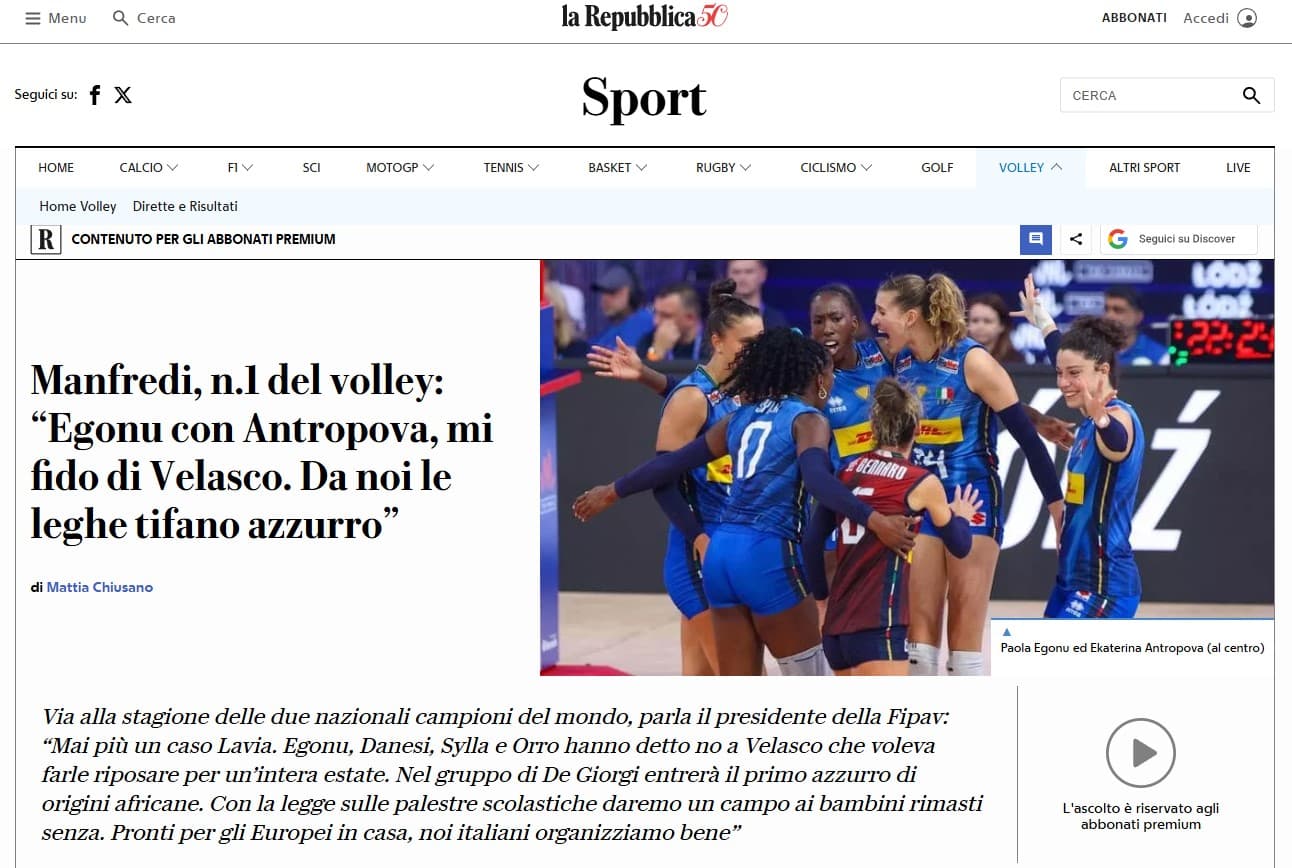Click the share article icon
This screenshot has width=1292, height=868.
click(1076, 239)
